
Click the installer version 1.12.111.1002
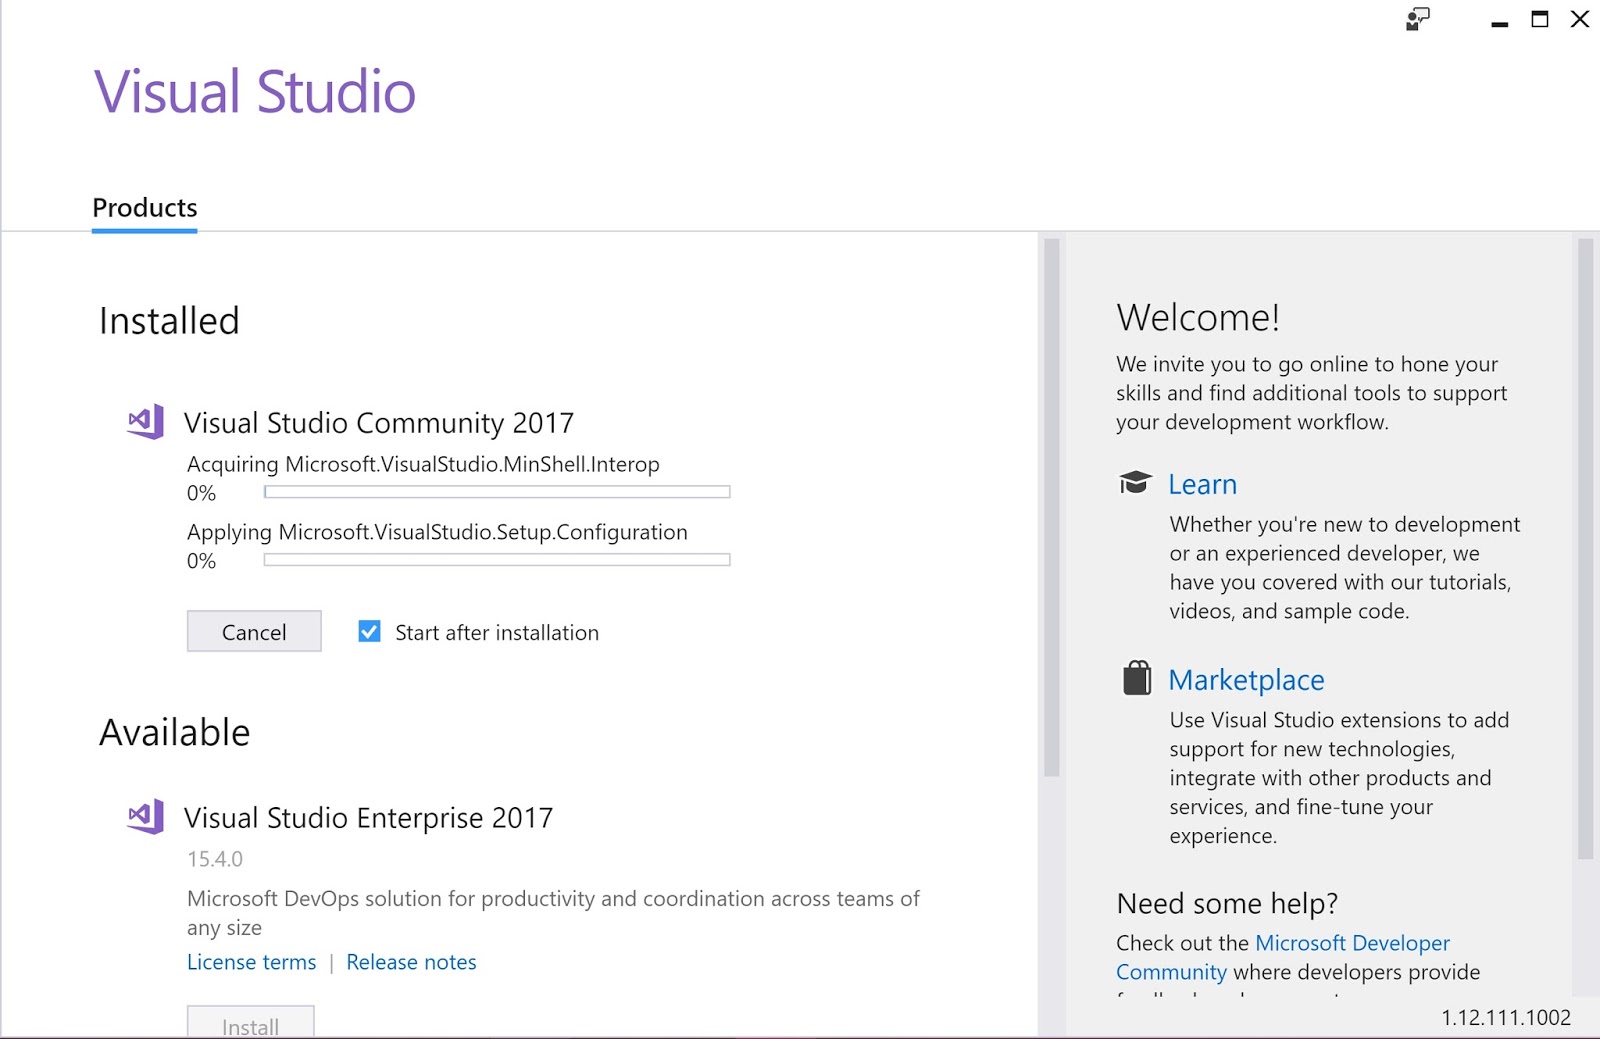click(x=1506, y=1018)
